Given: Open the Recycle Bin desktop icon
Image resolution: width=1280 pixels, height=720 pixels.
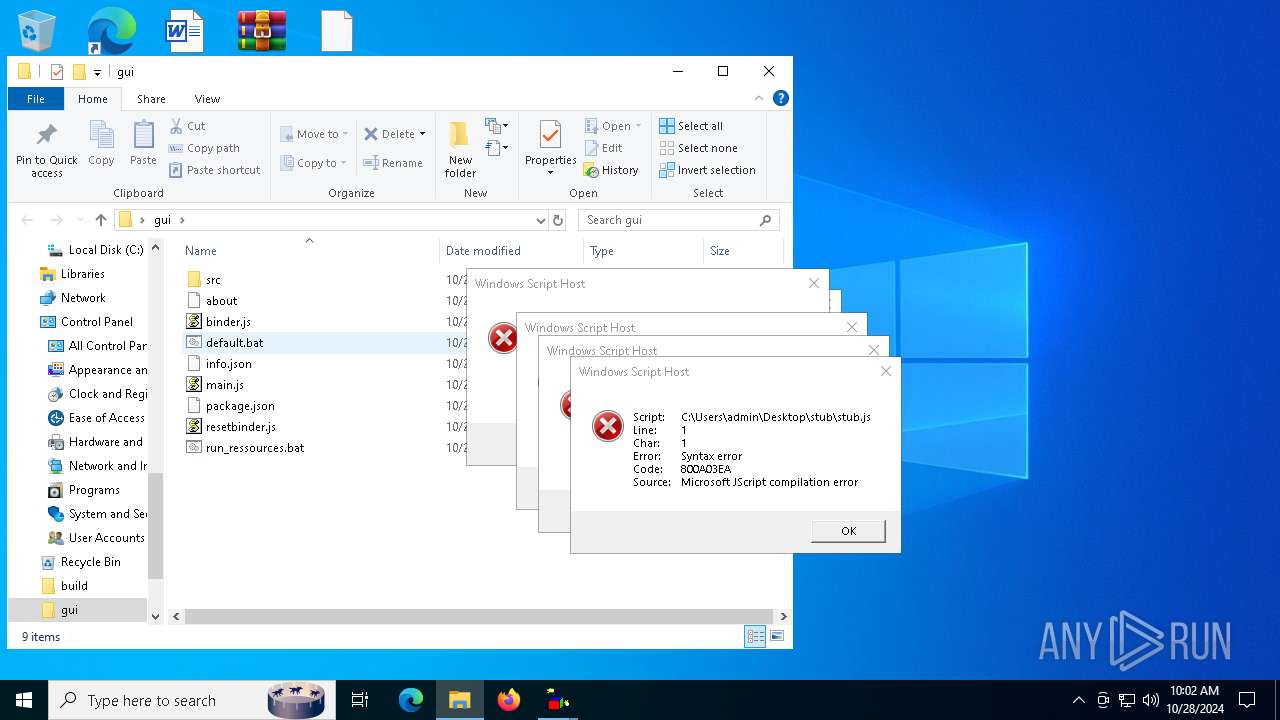Looking at the screenshot, I should 38,30.
